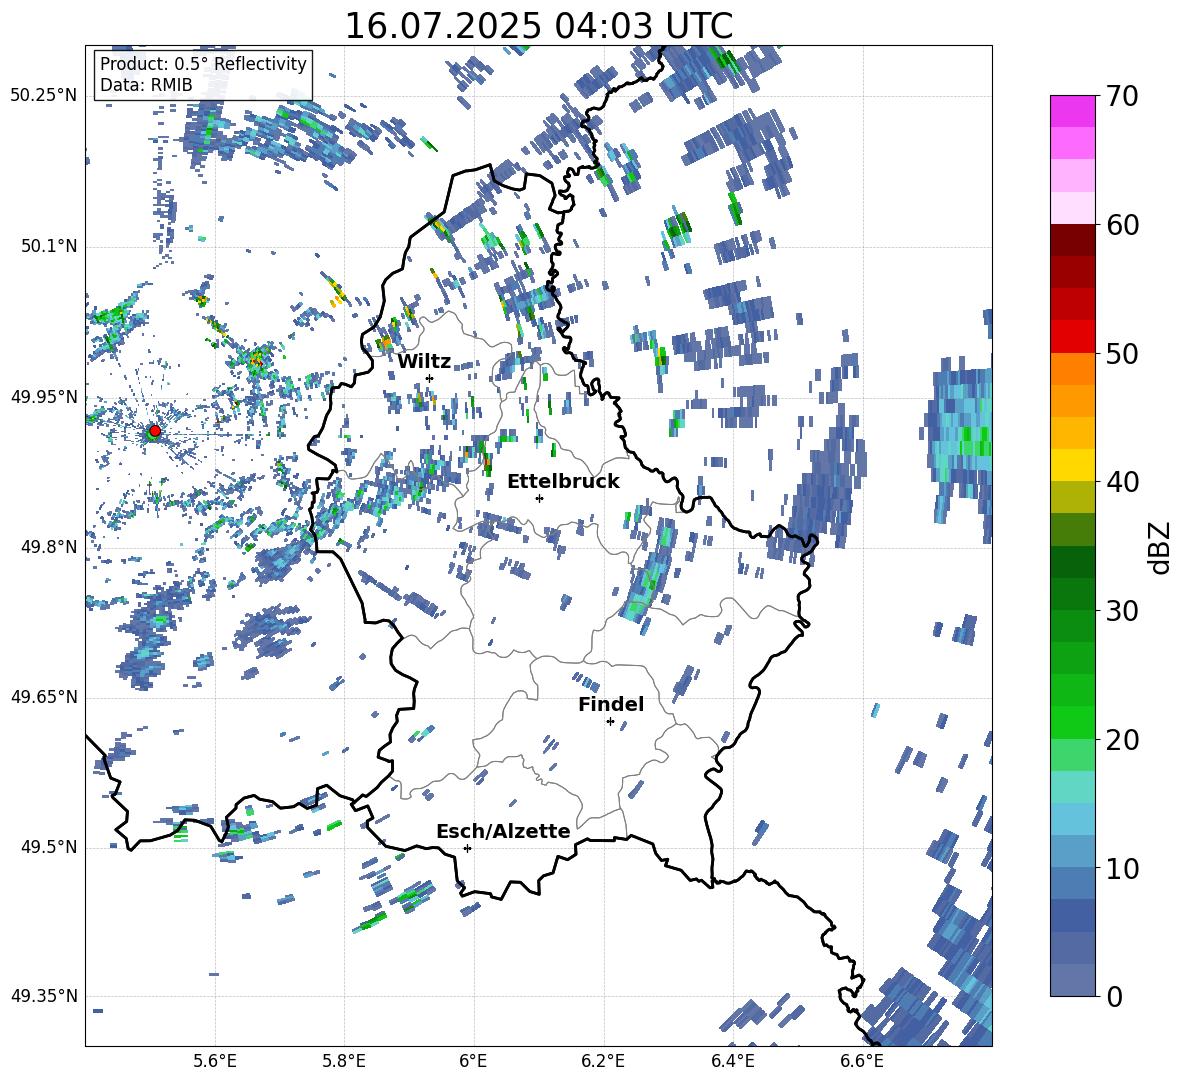Click the 49.8°N latitude label
Viewport: 1184px width, 1081px height.
(49, 547)
